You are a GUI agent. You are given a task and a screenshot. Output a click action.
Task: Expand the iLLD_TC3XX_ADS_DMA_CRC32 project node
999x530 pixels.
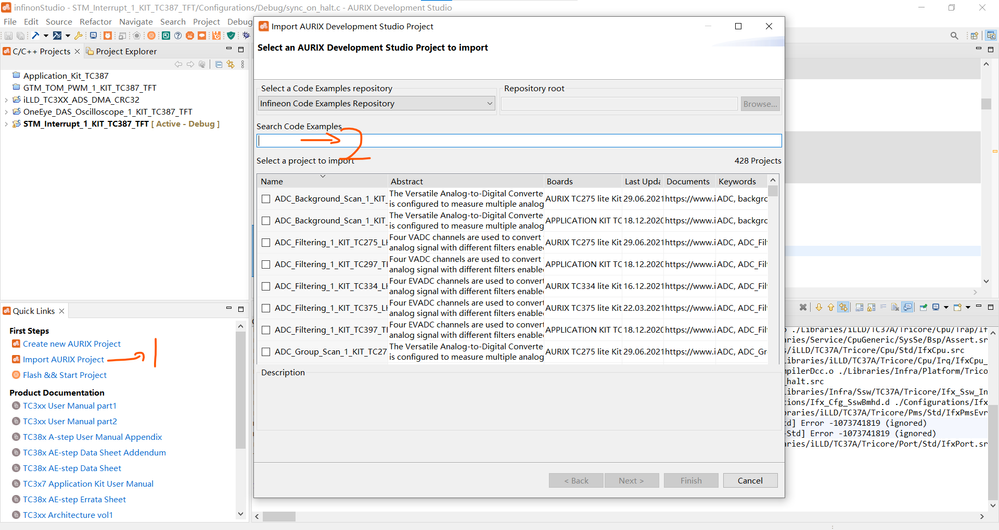click(x=7, y=100)
